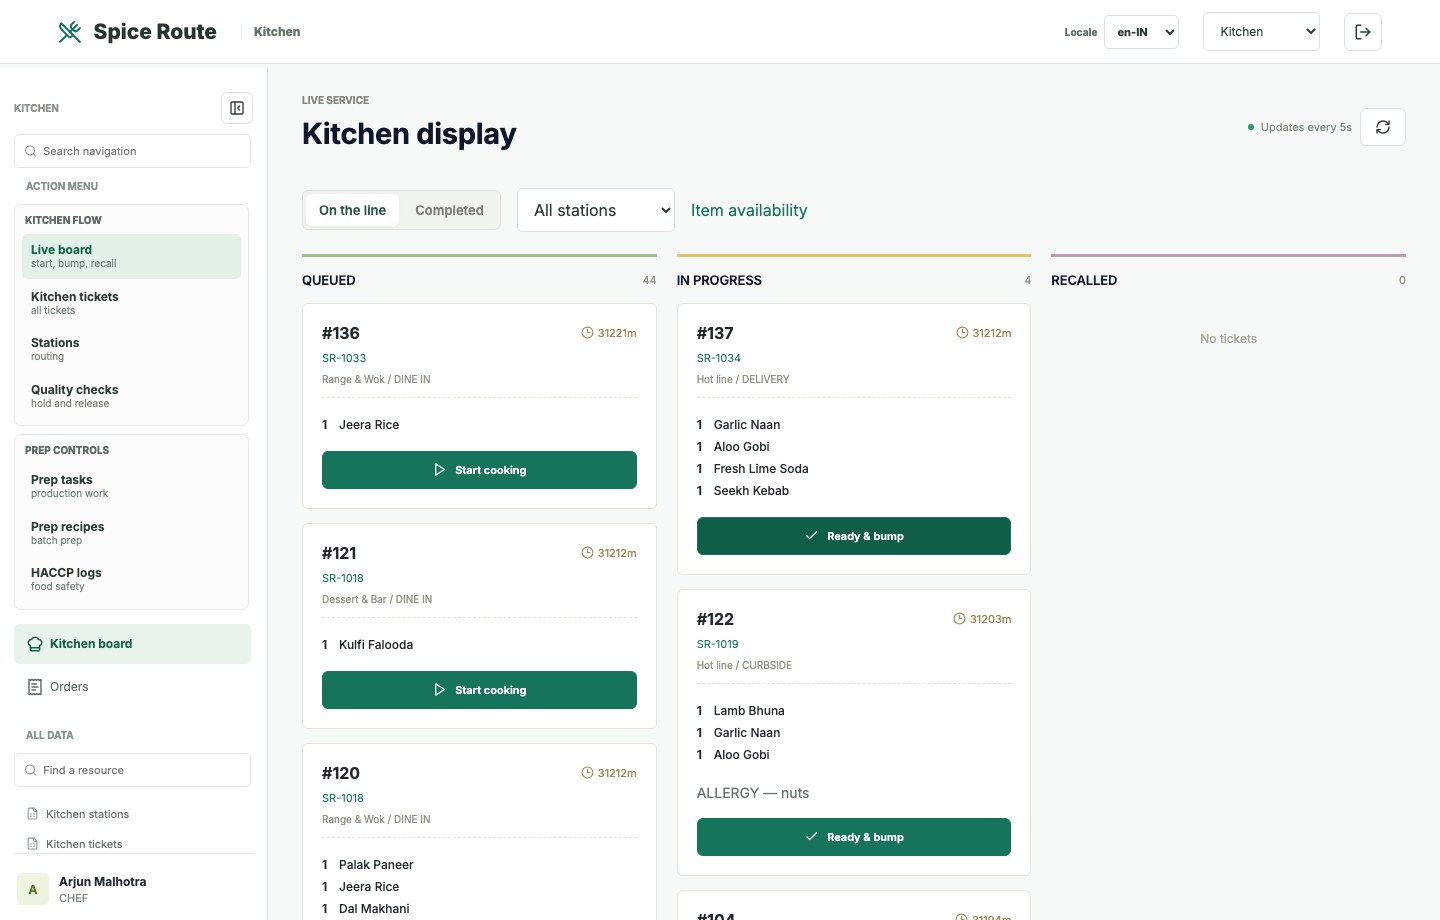
Task: Click the ALLERGY — nuts note
Action: coord(753,793)
